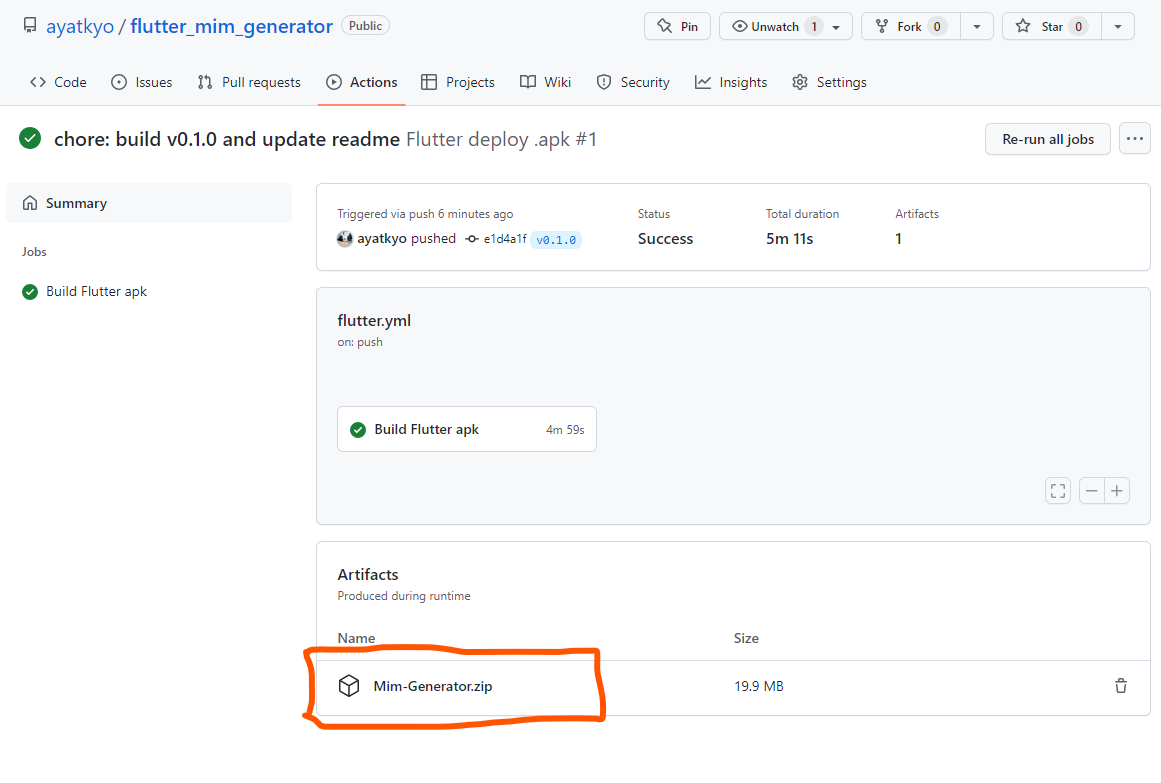Click the green check beside sidebar Build Flutter apk
The image size is (1161, 783).
(x=30, y=292)
